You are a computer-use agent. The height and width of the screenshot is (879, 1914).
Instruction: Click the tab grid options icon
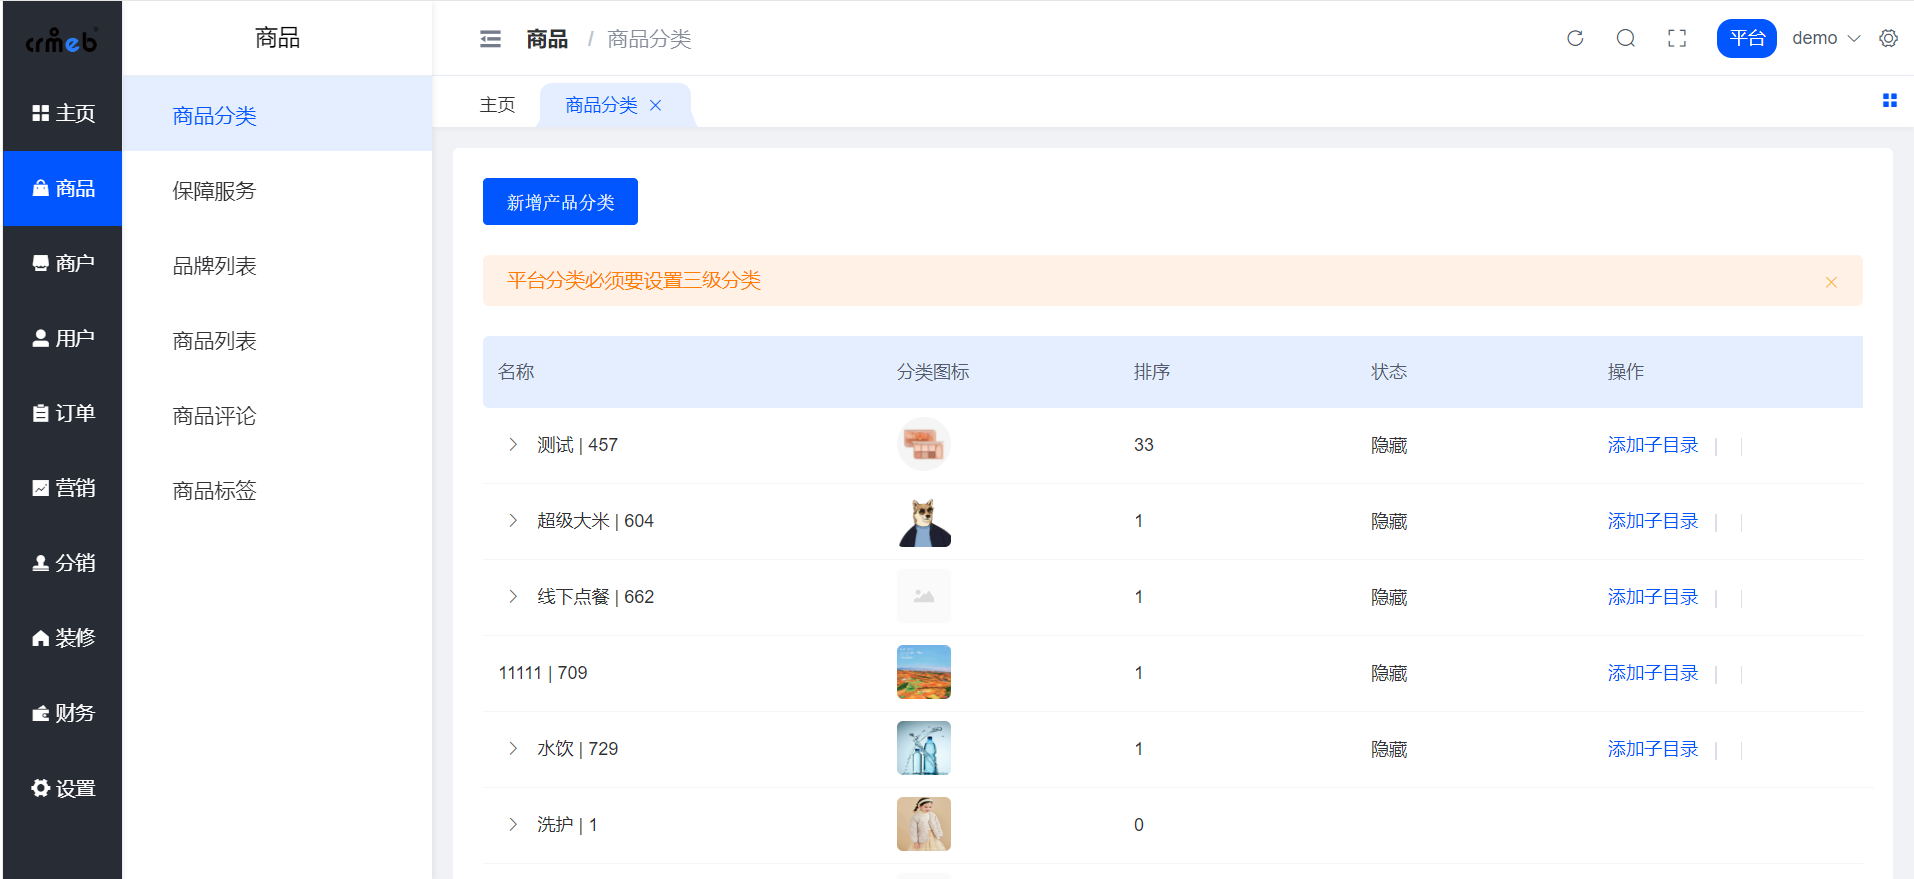pyautogui.click(x=1889, y=101)
